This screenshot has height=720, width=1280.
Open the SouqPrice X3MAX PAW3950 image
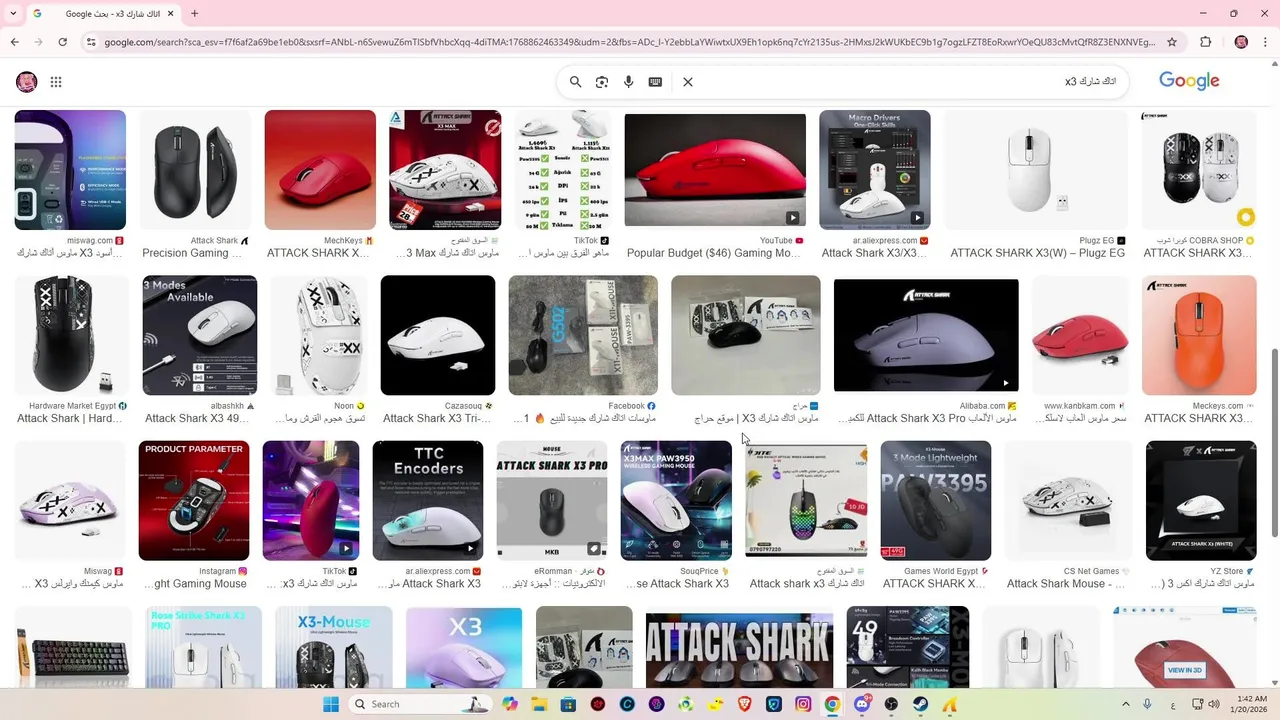click(676, 500)
